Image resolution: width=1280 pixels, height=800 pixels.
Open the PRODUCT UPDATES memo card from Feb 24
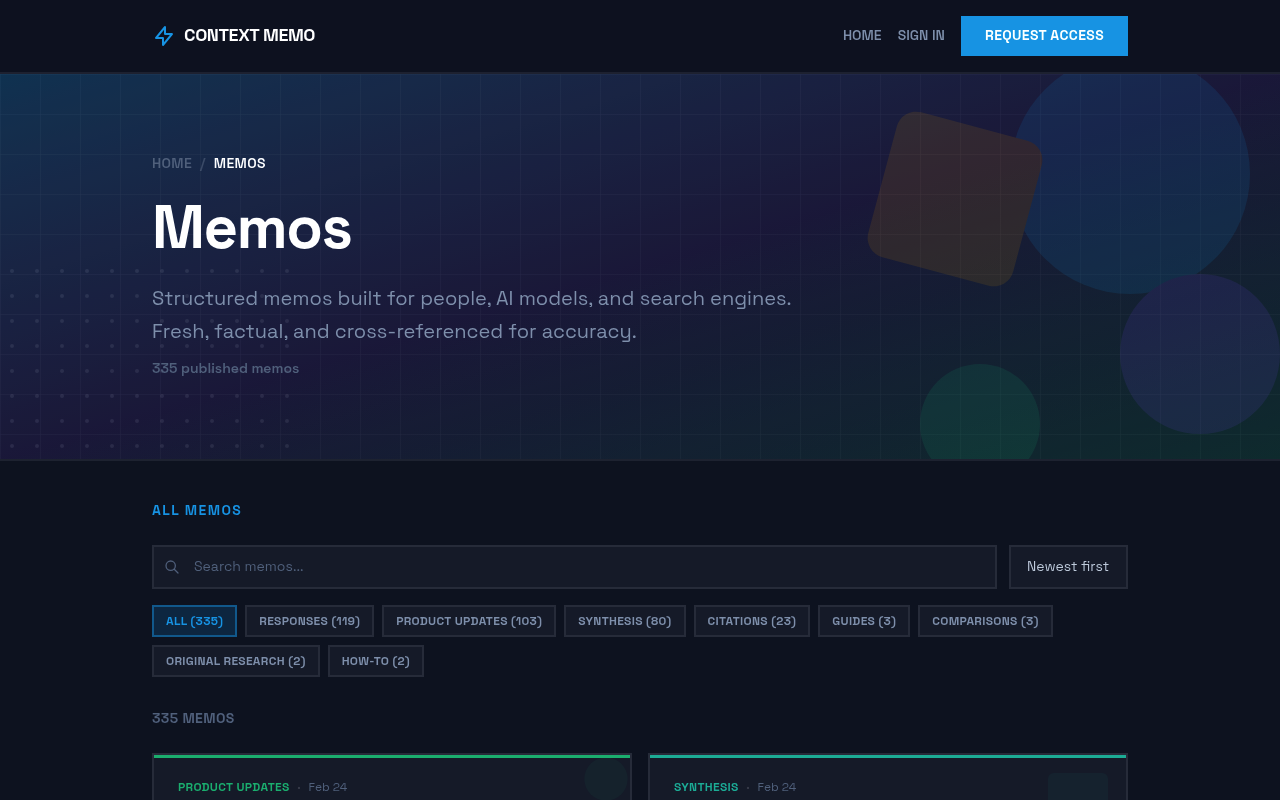391,780
